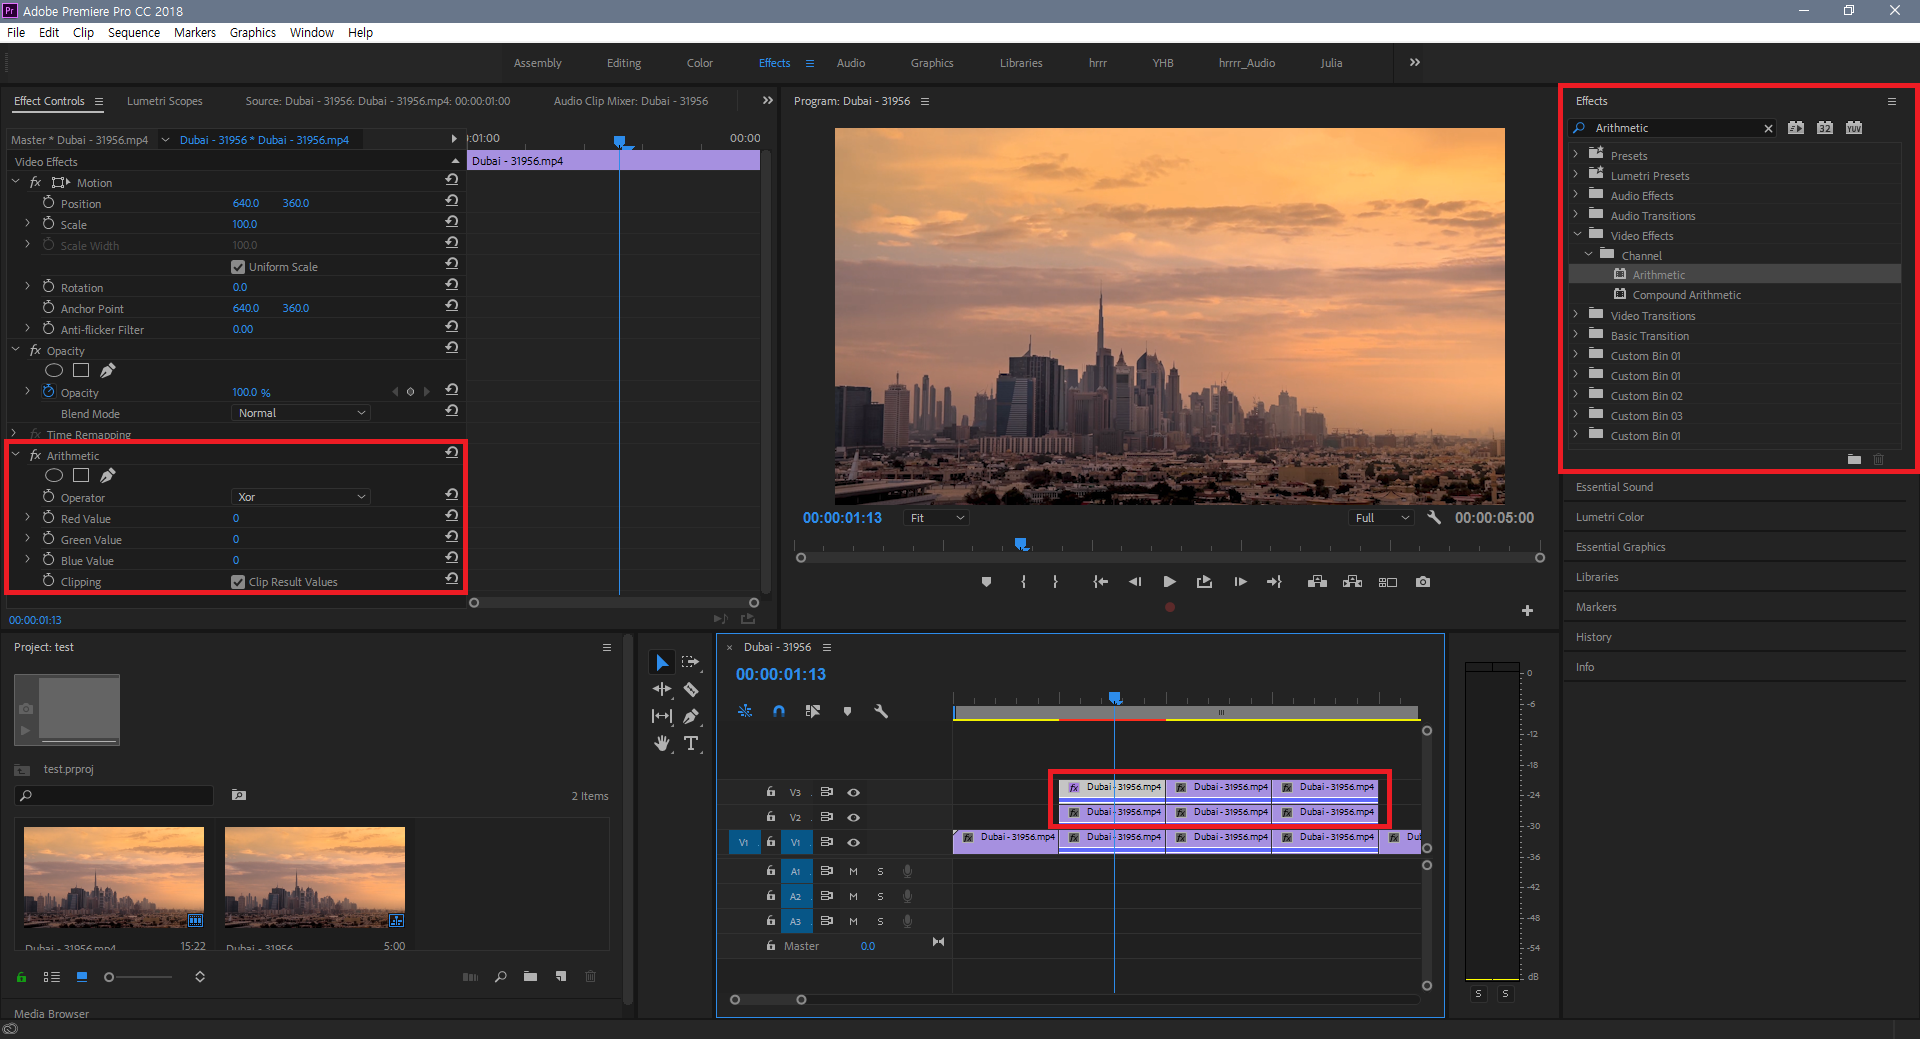Disable Clip Result Values checkbox
1920x1039 pixels.
tap(238, 582)
